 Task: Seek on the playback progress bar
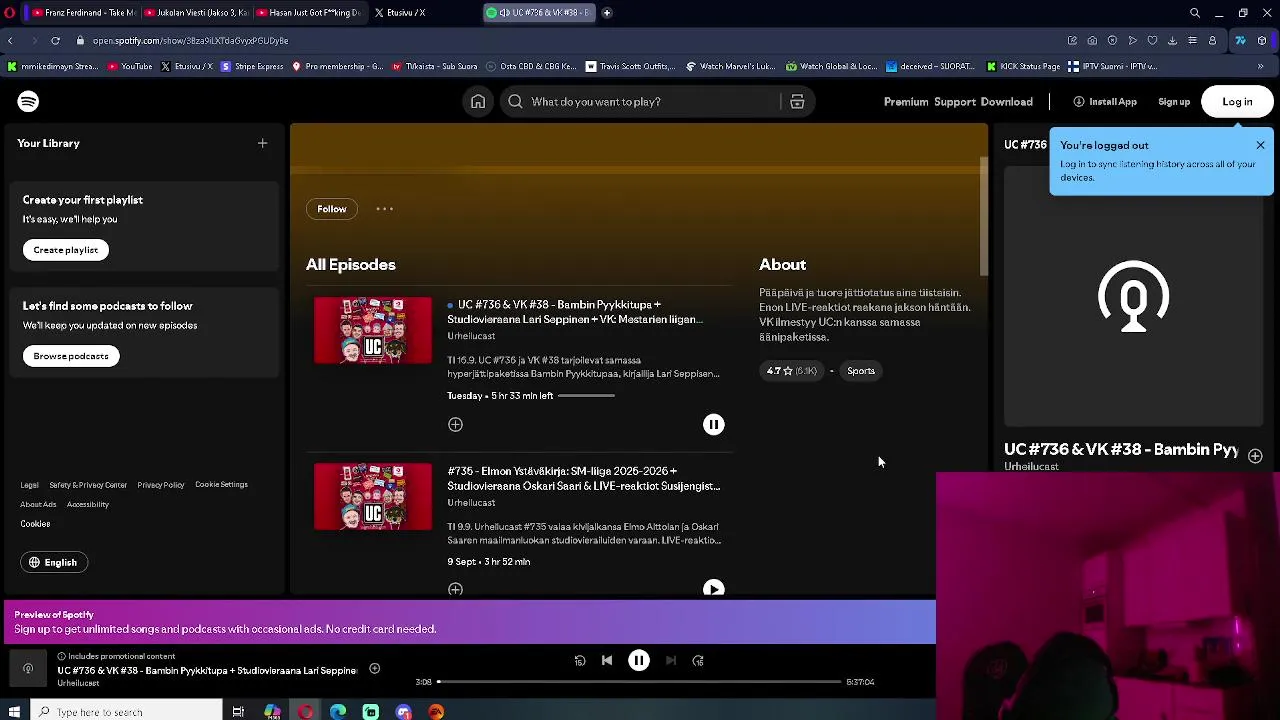(x=639, y=682)
